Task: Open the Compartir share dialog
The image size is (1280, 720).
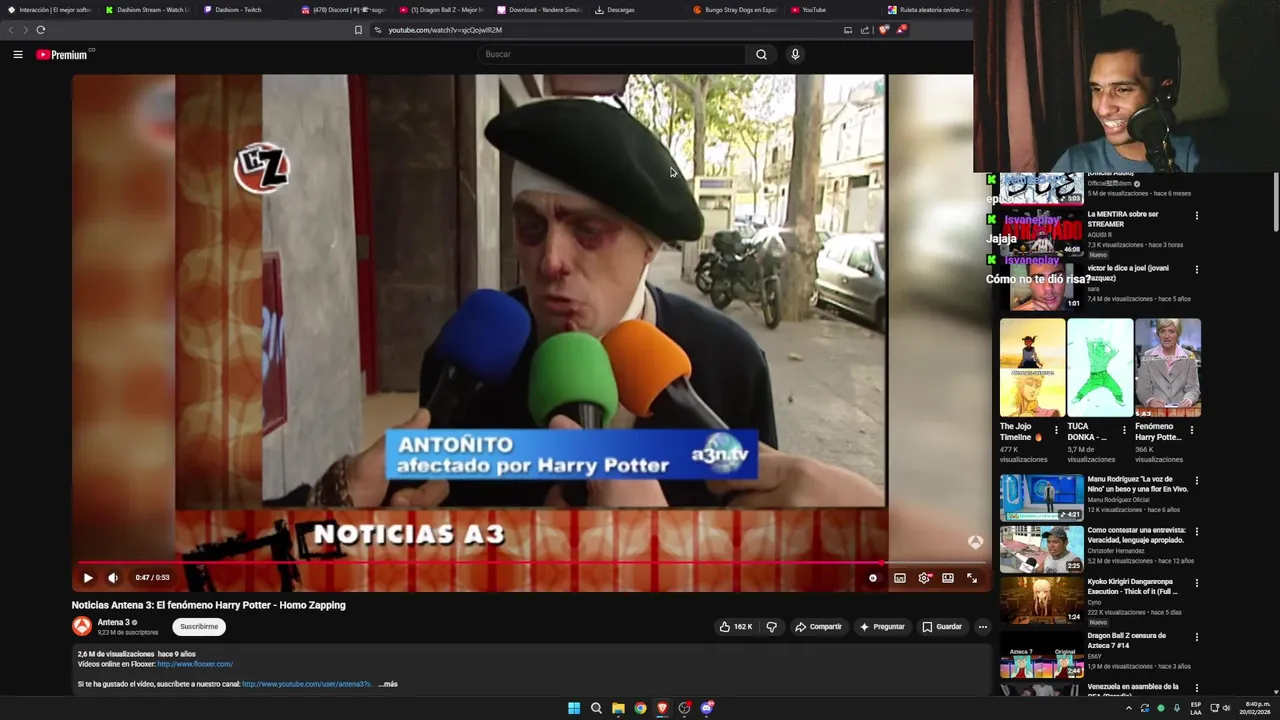Action: tap(818, 627)
